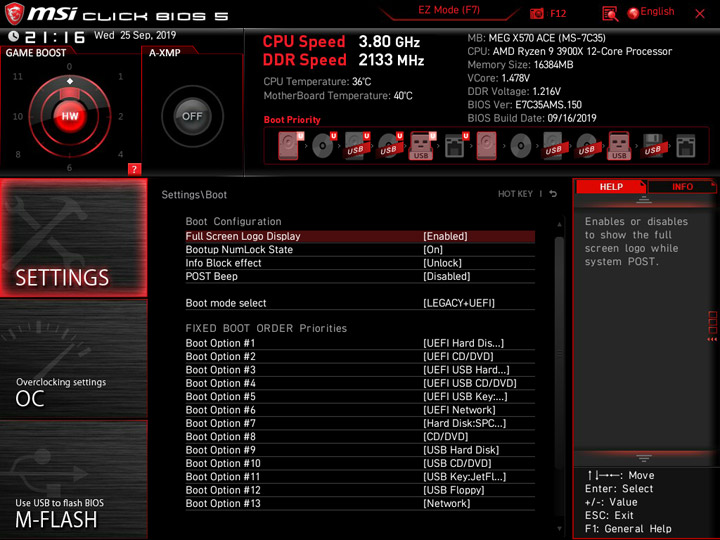The width and height of the screenshot is (720, 540).
Task: Click the HOT KEY label
Action: [515, 194]
